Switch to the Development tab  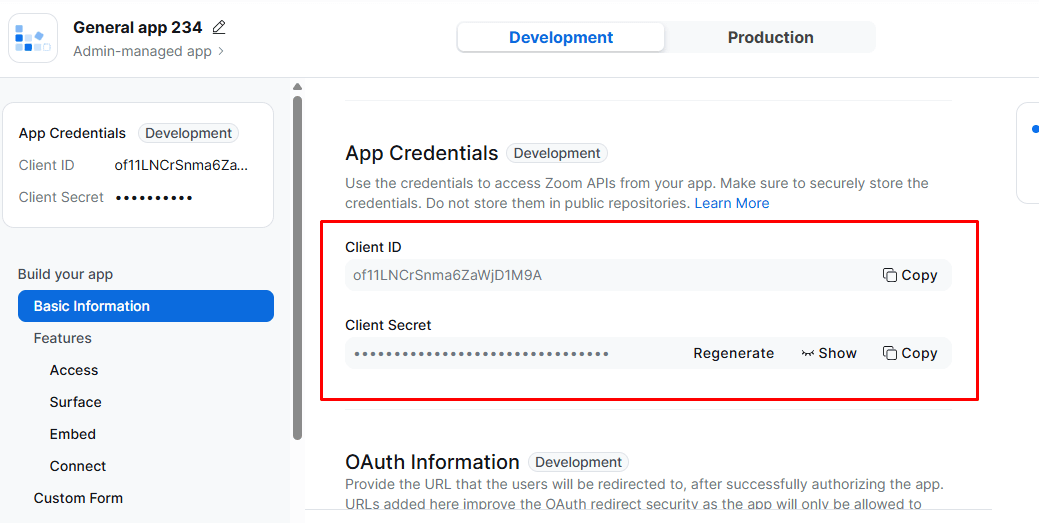pyautogui.click(x=561, y=38)
